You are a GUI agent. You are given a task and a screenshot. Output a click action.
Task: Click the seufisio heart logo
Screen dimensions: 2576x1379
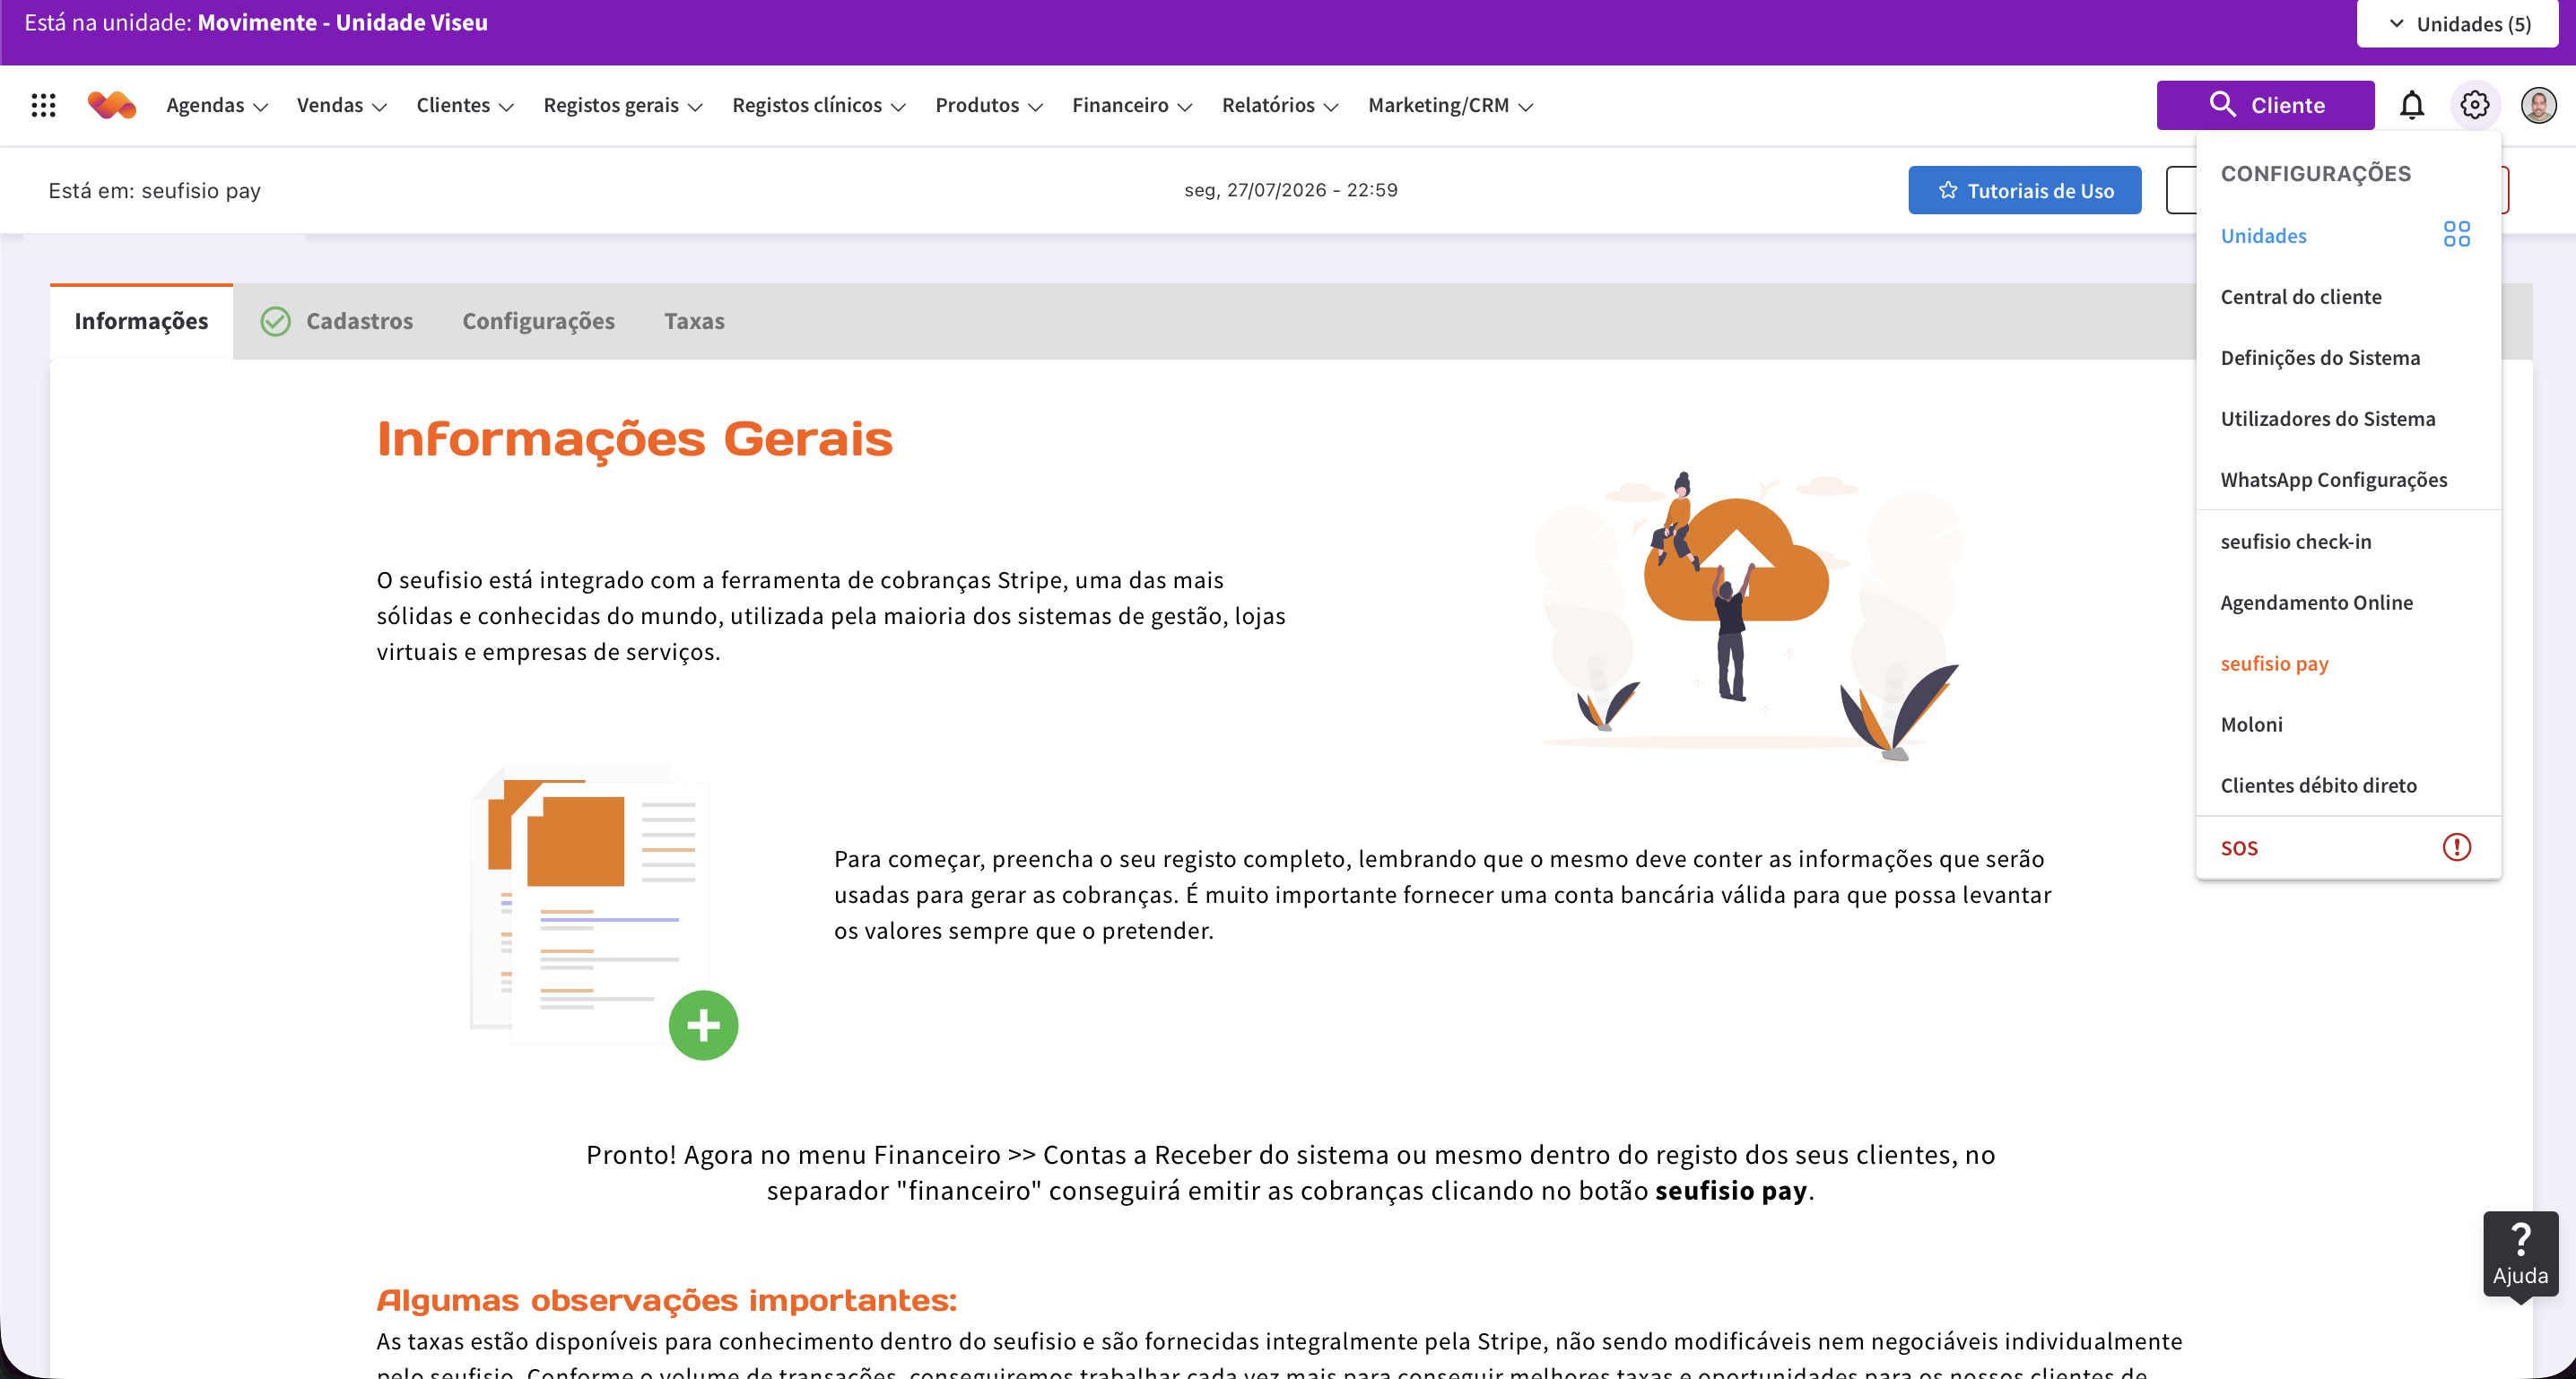pyautogui.click(x=112, y=105)
